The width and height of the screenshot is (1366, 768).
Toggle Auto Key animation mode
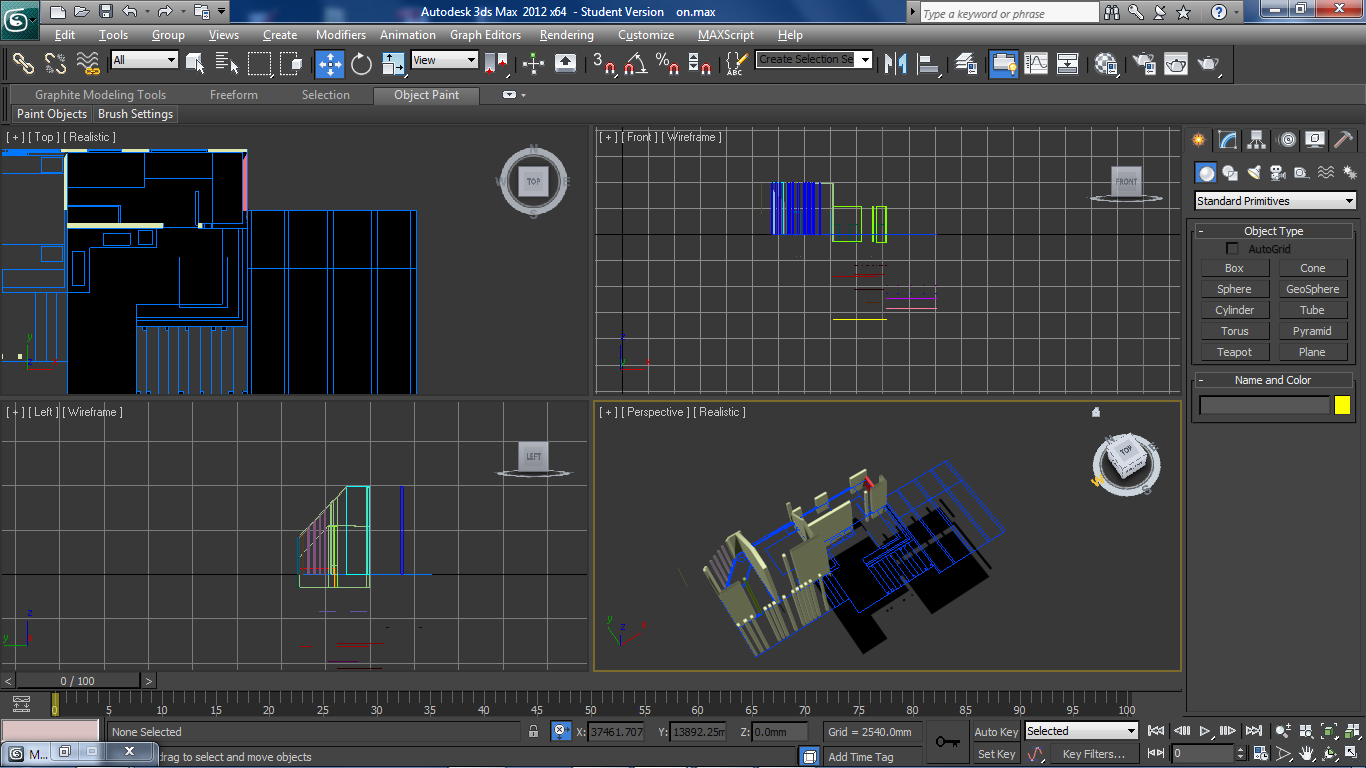coord(996,731)
